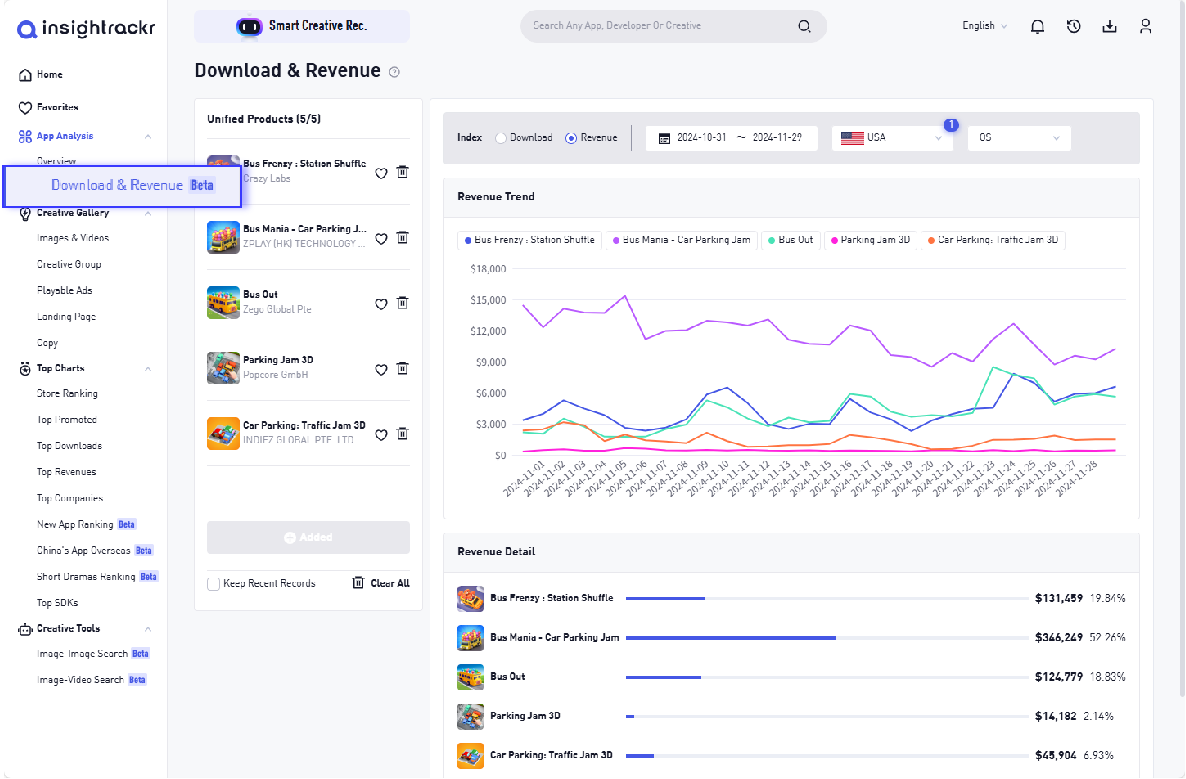
Task: Open the OS platform dropdown
Action: 1019,138
